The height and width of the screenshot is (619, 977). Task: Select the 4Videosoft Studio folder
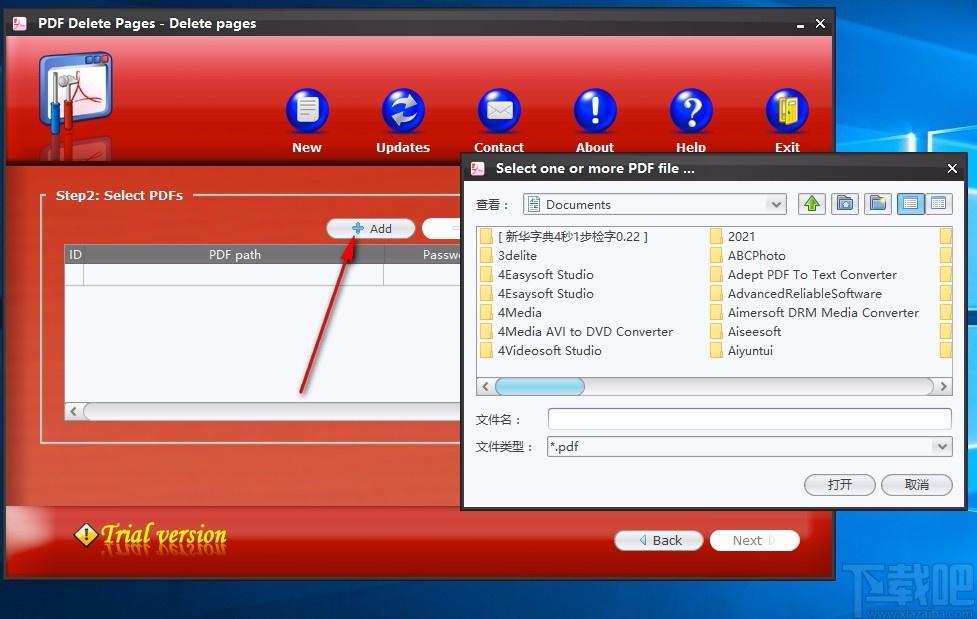541,350
